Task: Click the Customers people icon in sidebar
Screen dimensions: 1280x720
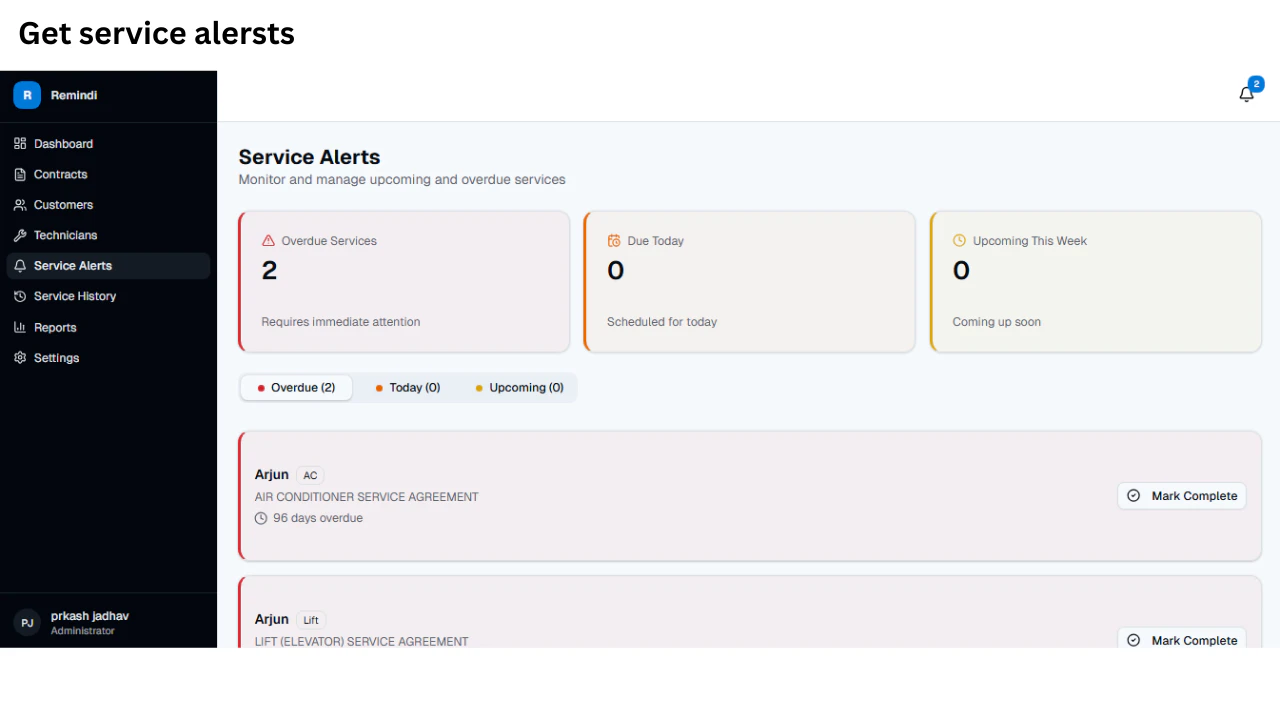Action: tap(20, 205)
